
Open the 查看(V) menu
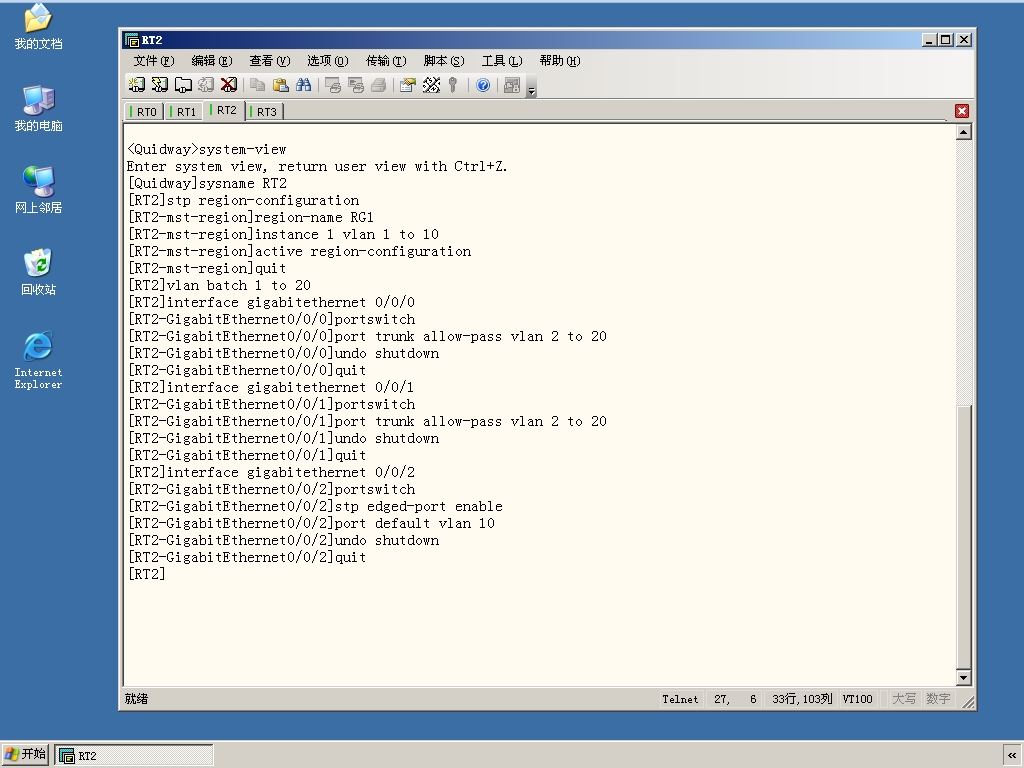[270, 61]
